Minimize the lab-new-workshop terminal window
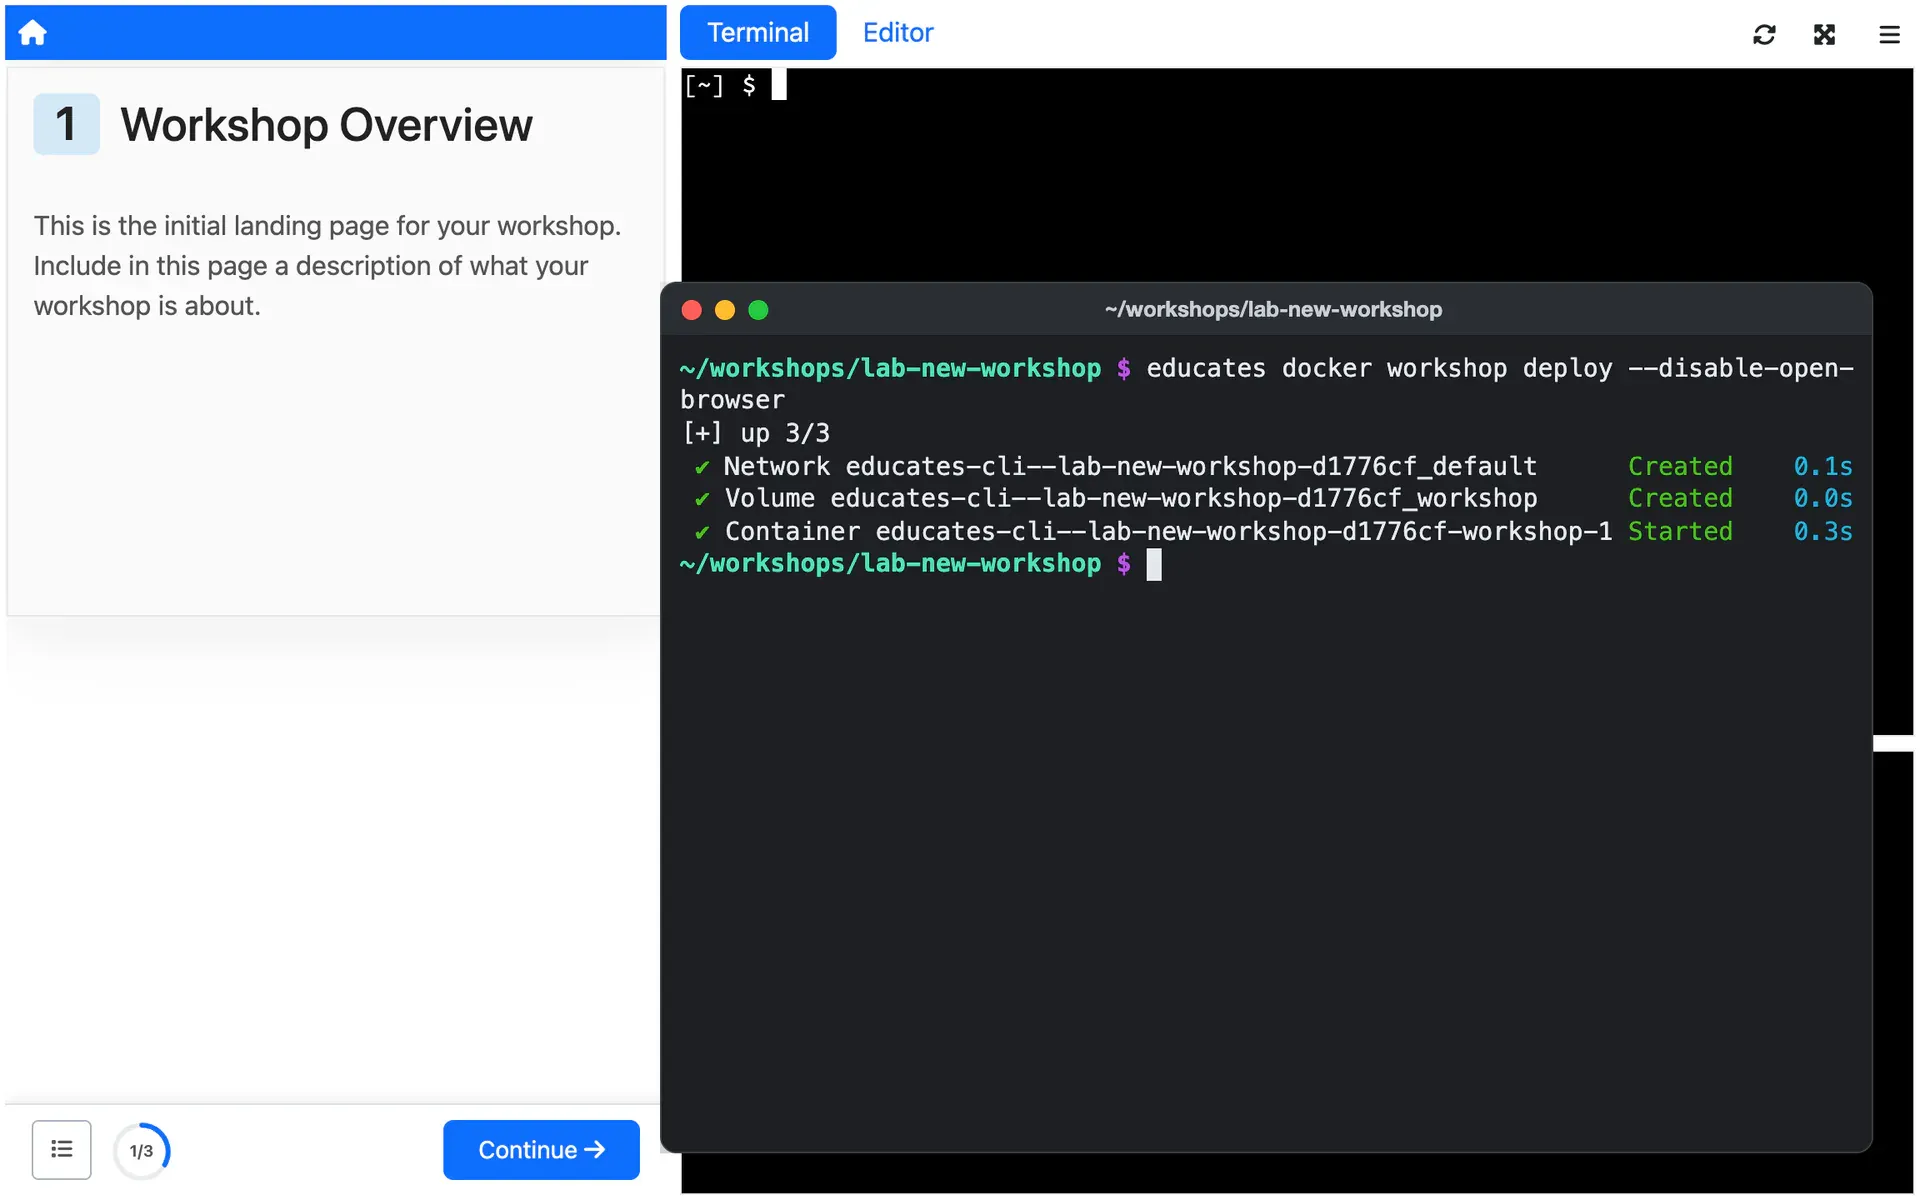 [725, 310]
